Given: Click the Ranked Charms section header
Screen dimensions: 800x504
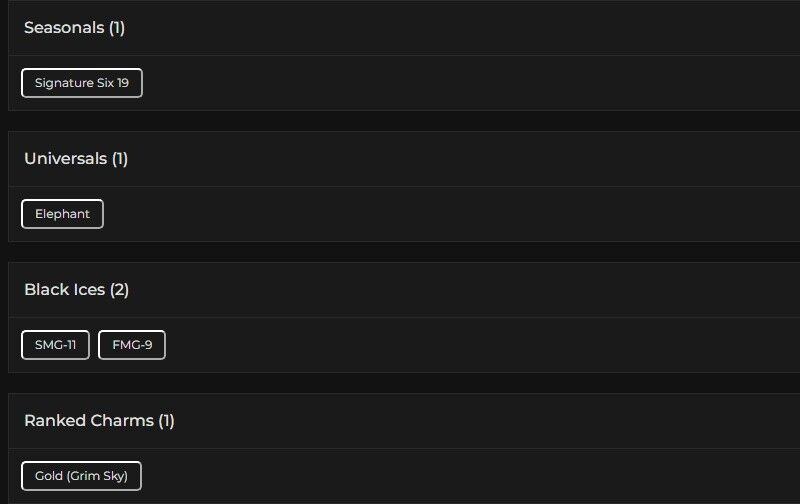Looking at the screenshot, I should (88, 421).
